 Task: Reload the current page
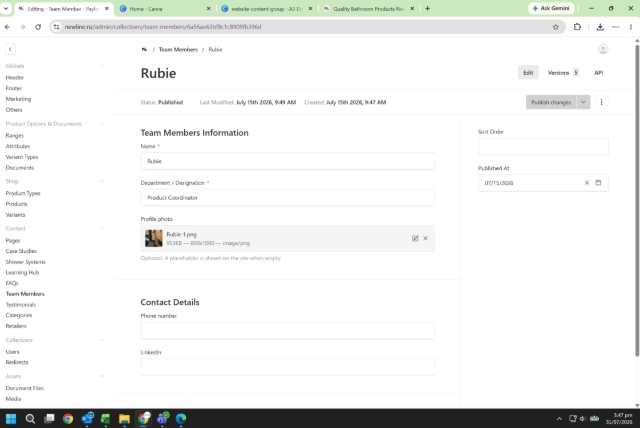click(38, 27)
